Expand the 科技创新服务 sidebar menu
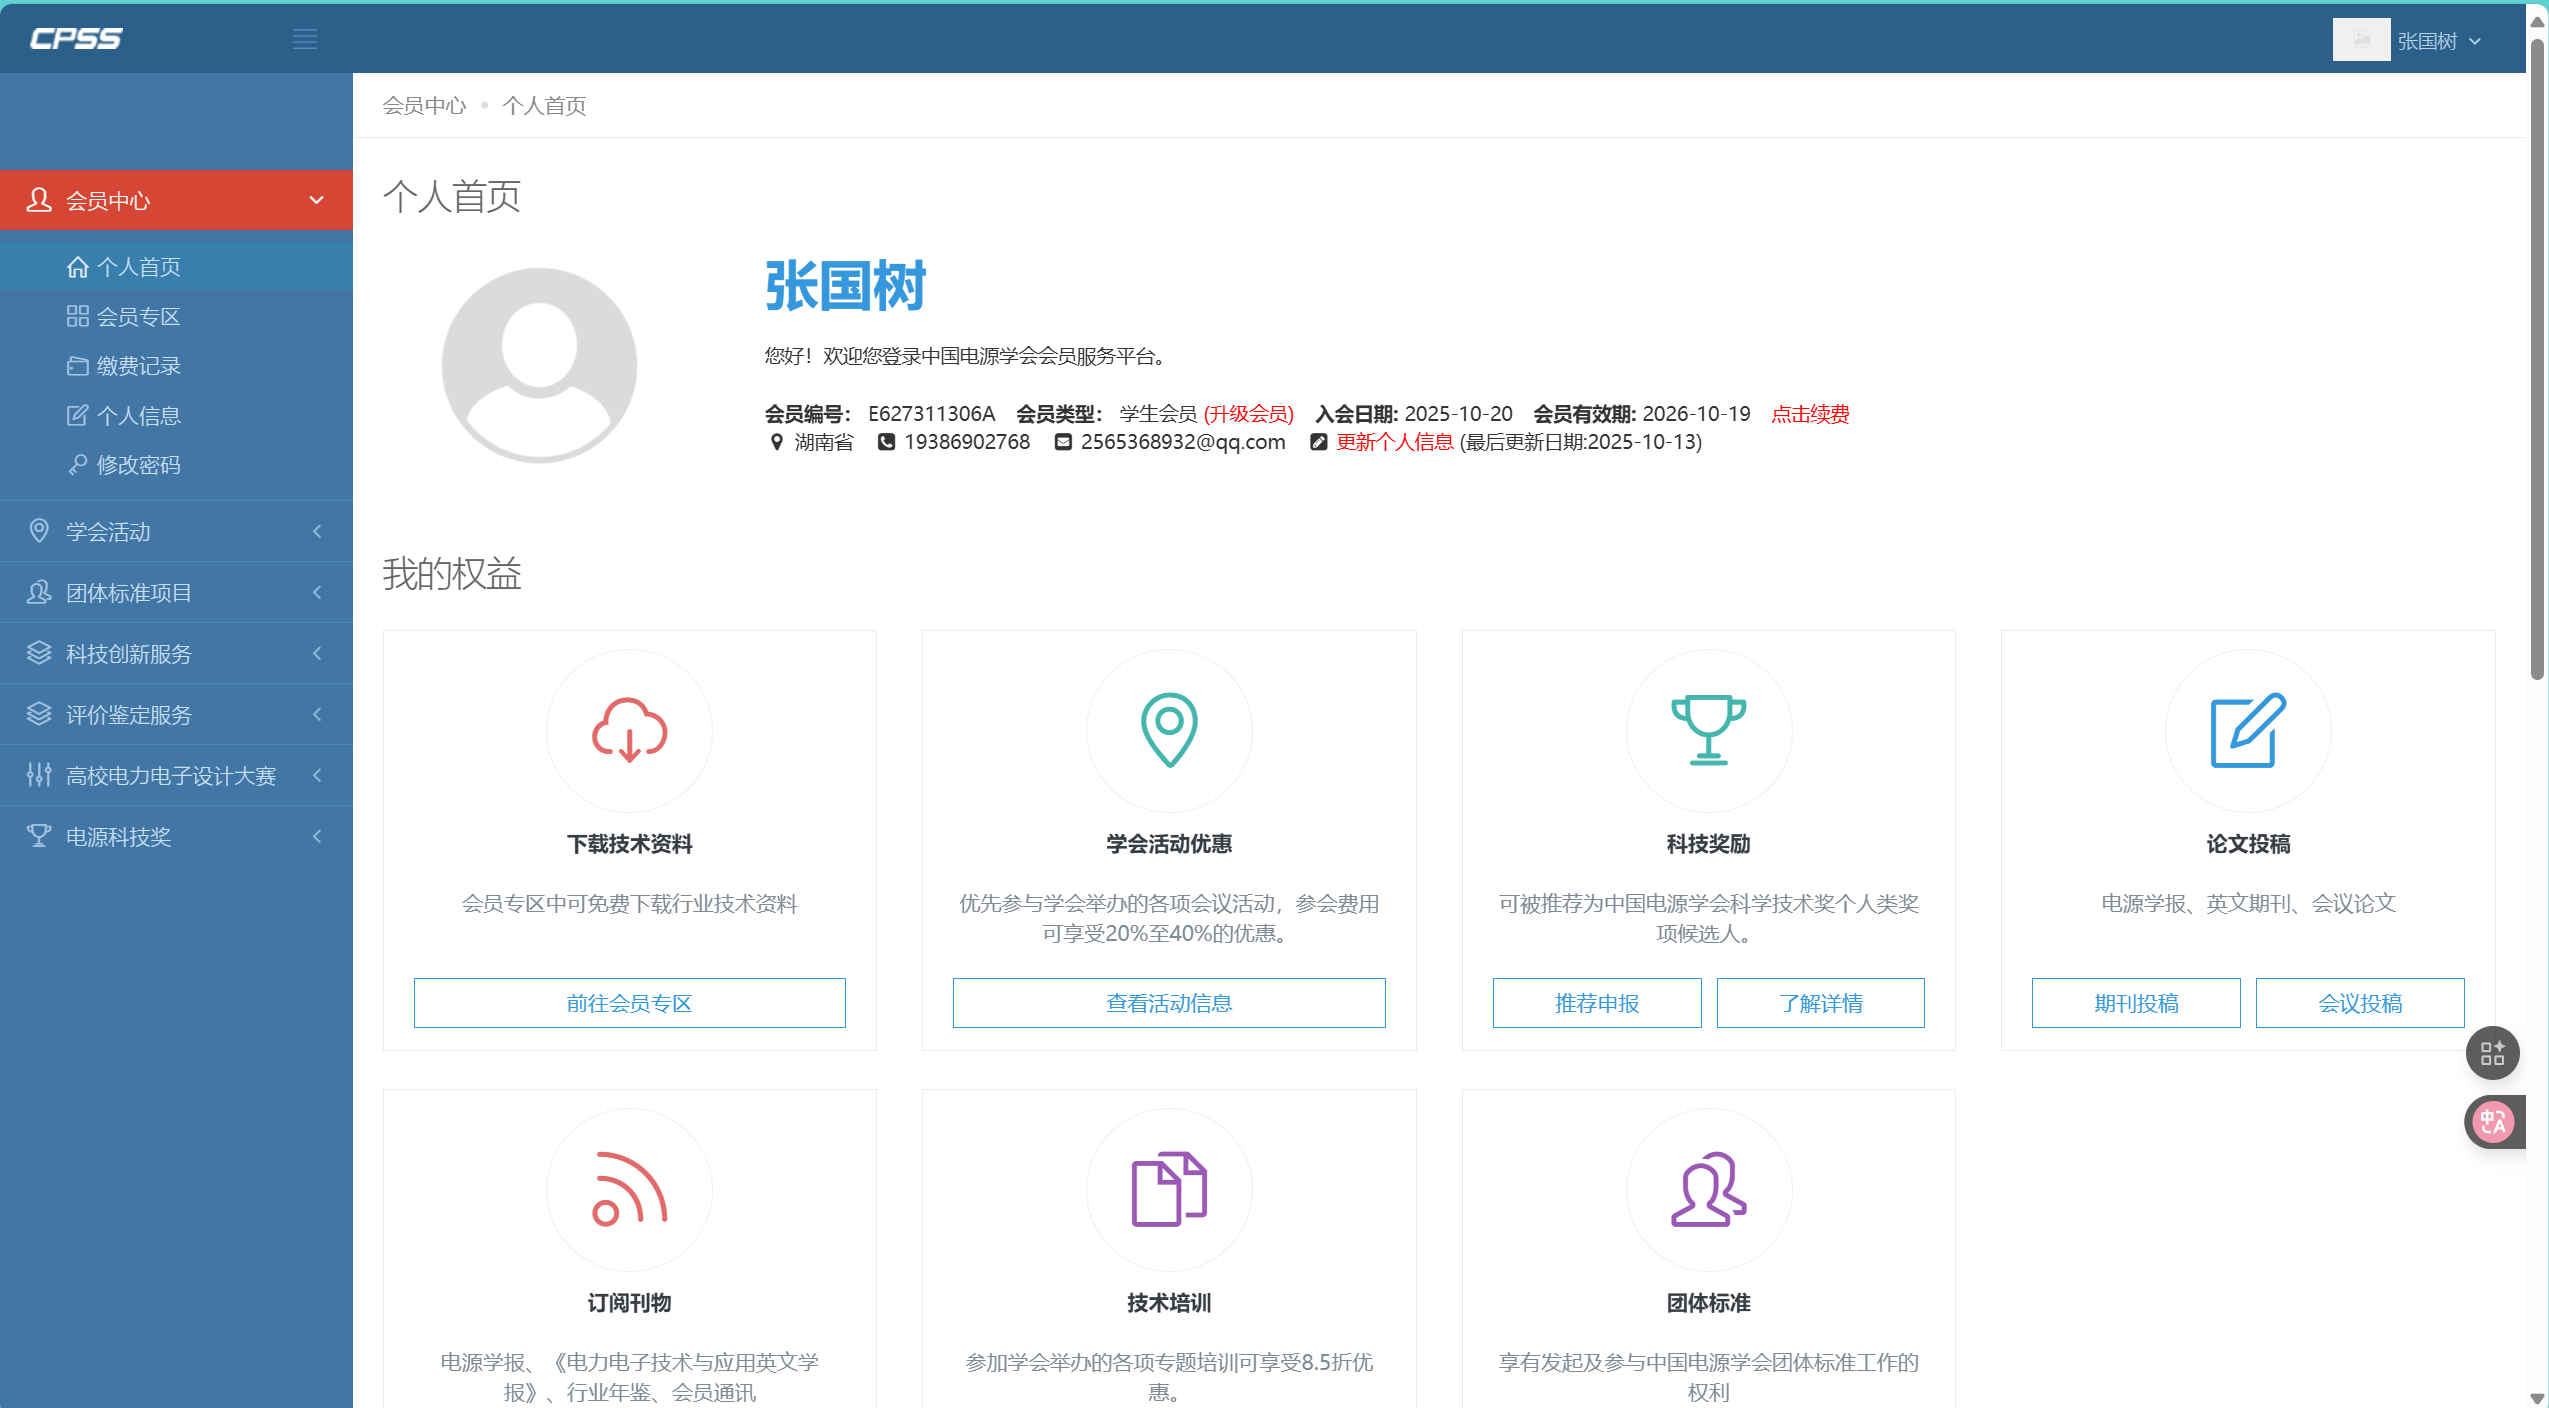This screenshot has height=1408, width=2549. [176, 653]
